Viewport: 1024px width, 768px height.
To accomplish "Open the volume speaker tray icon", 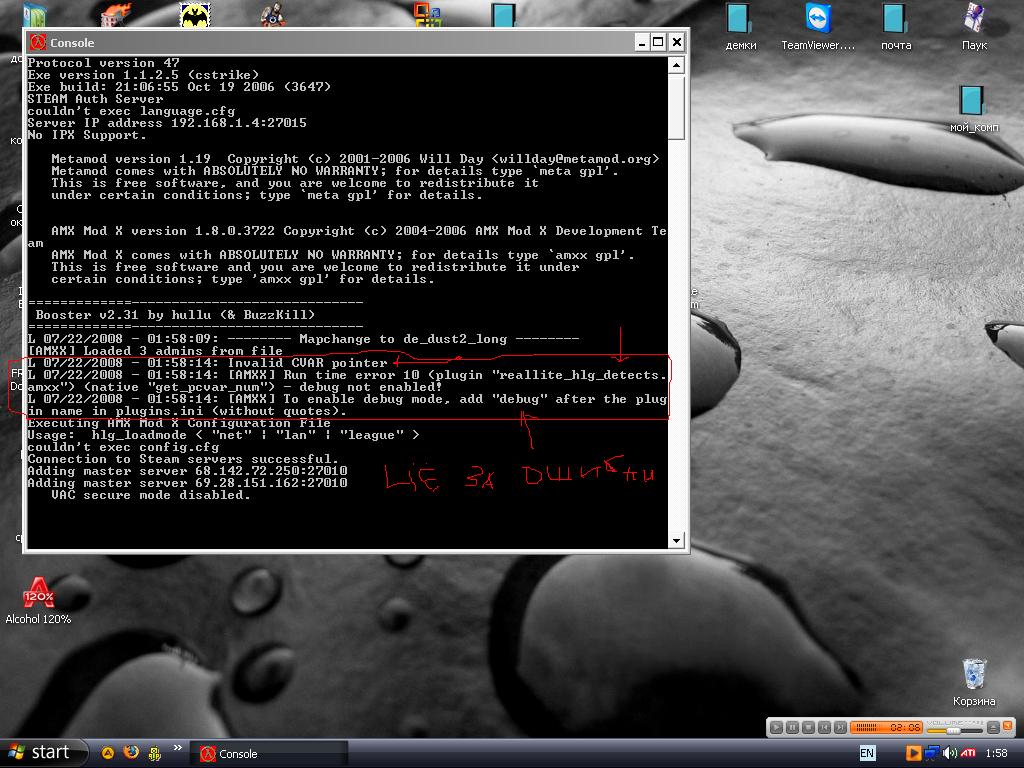I will point(950,753).
